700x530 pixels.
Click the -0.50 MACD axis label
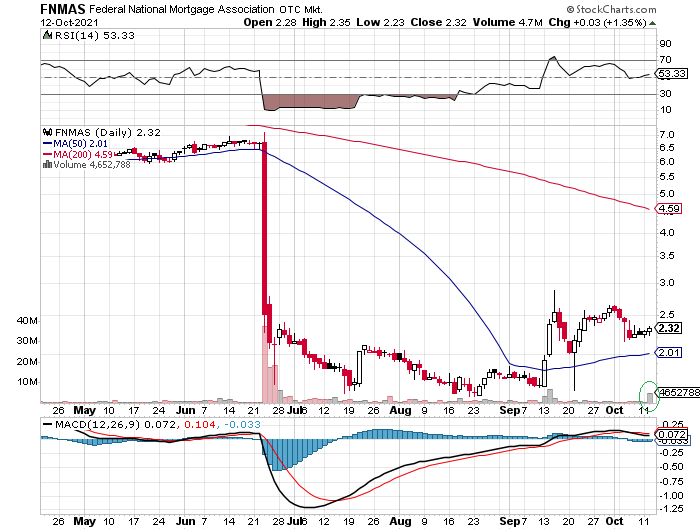pyautogui.click(x=671, y=467)
